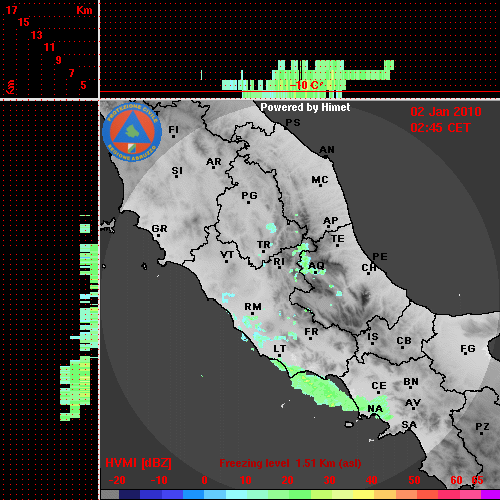Click the city marker labeled VT
This screenshot has height=500, width=500.
227,256
